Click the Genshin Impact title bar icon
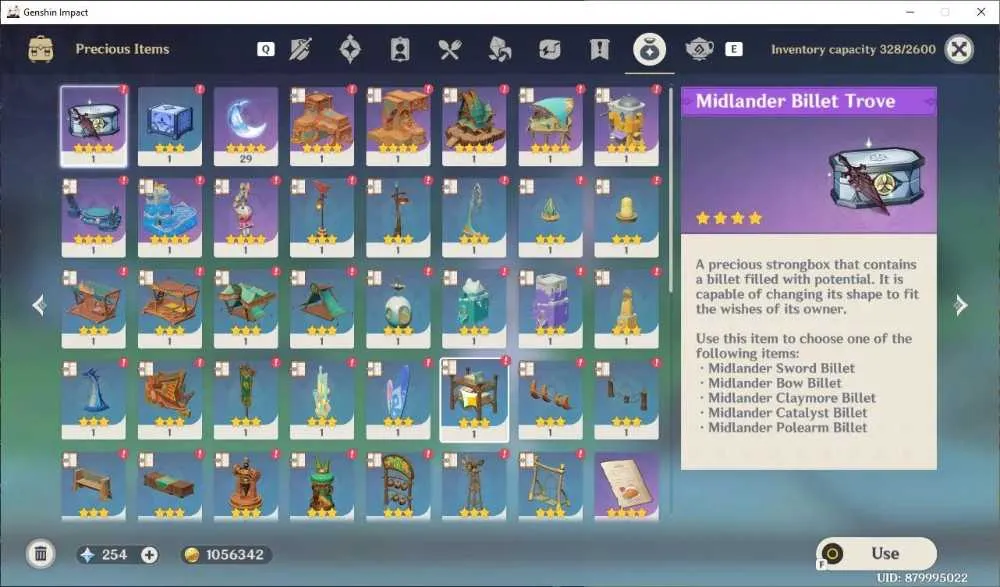 [13, 11]
